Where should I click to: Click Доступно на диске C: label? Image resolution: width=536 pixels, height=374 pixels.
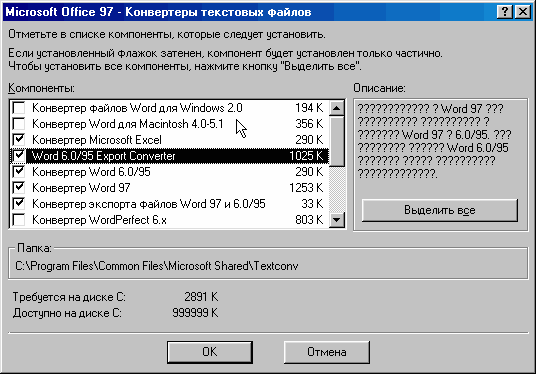(x=67, y=313)
